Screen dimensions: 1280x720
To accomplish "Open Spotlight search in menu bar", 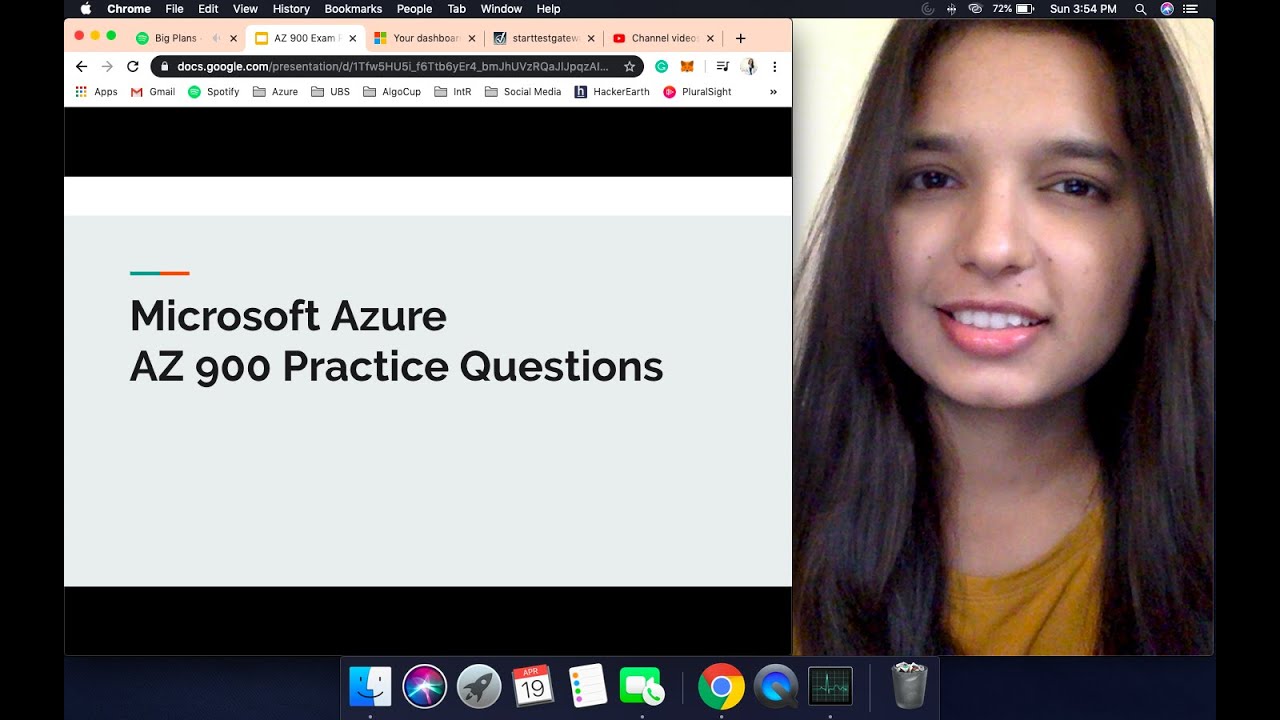I will tap(1141, 9).
